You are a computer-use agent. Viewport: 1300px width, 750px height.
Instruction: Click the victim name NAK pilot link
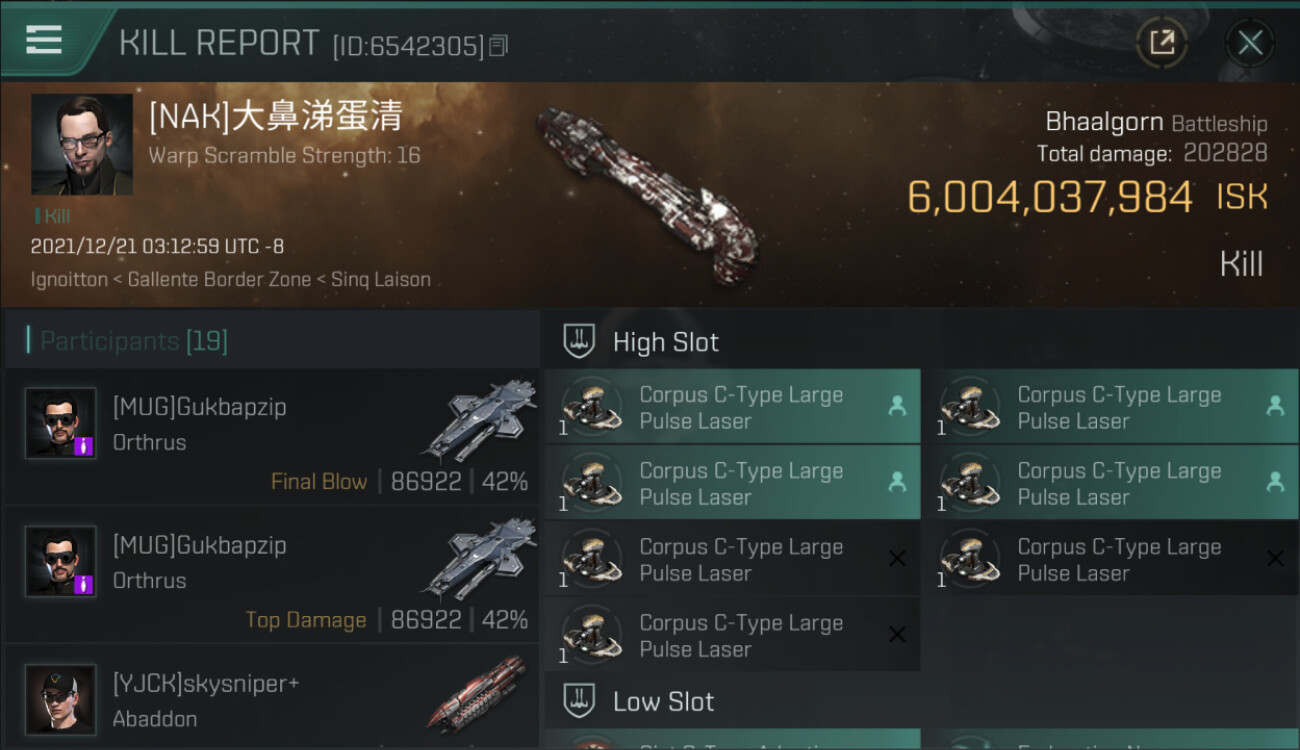[276, 117]
